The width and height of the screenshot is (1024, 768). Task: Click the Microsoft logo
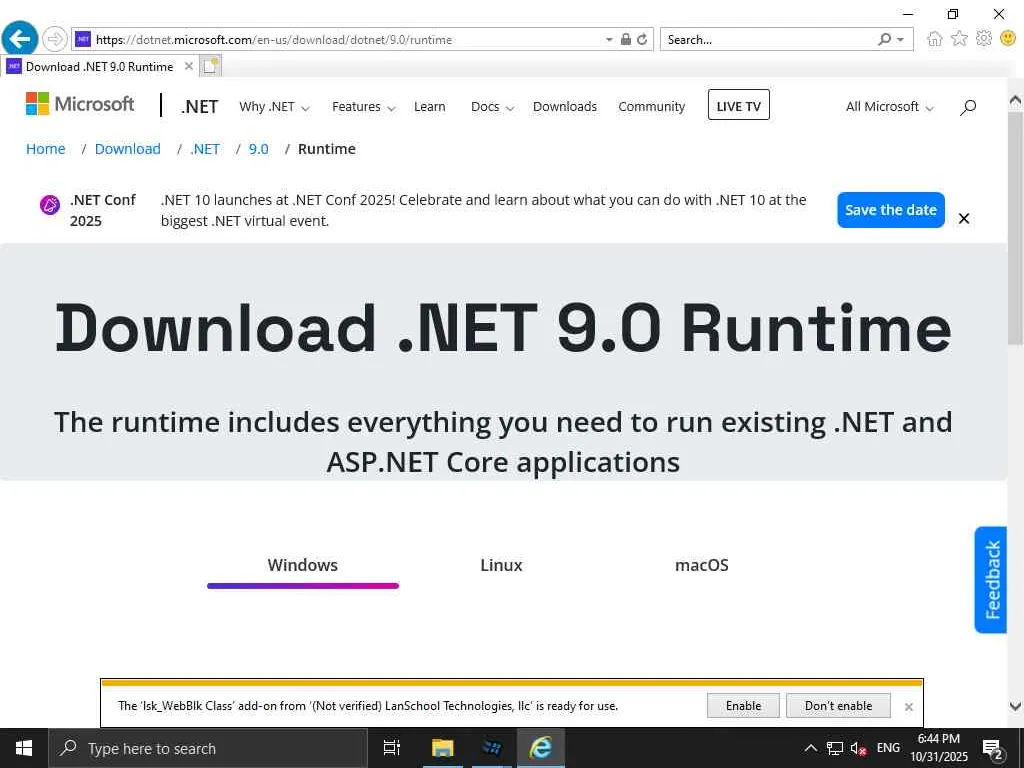click(x=80, y=104)
